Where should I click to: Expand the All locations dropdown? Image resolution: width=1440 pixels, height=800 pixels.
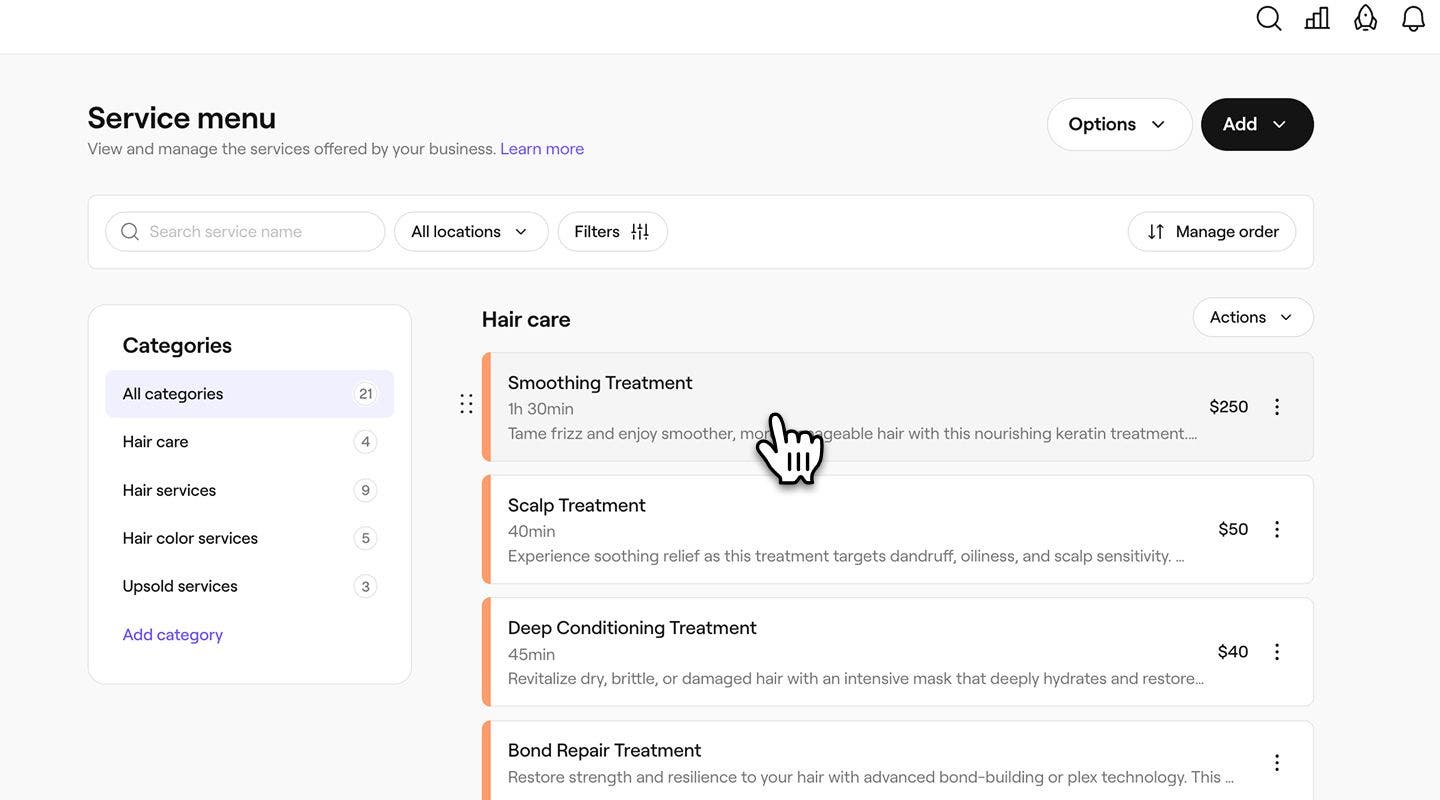coord(470,232)
